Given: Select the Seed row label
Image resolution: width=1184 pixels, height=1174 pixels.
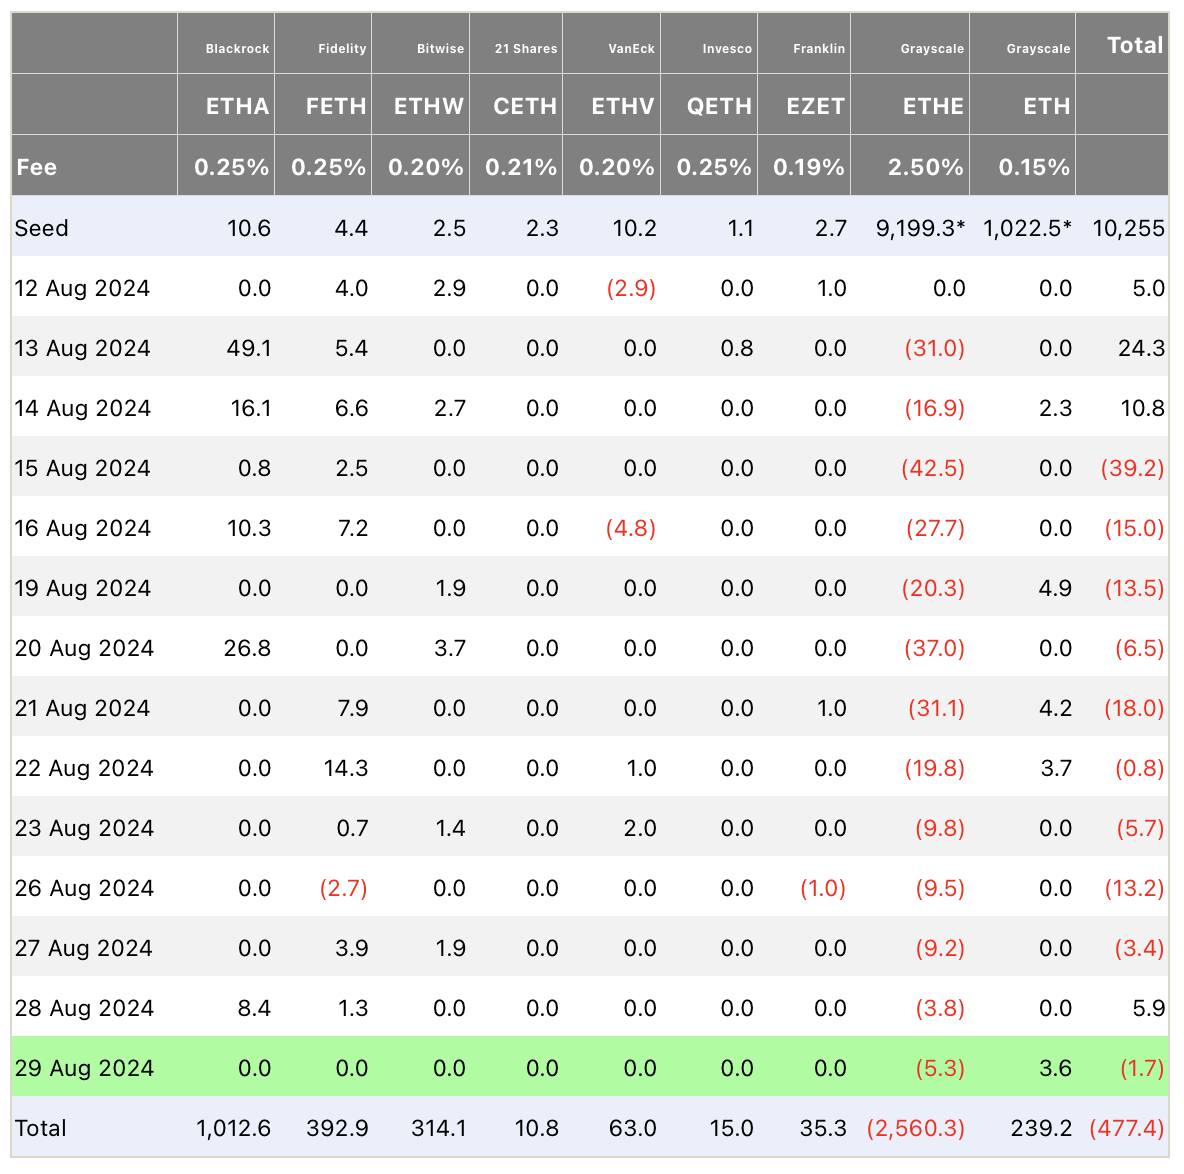Looking at the screenshot, I should click(x=42, y=228).
